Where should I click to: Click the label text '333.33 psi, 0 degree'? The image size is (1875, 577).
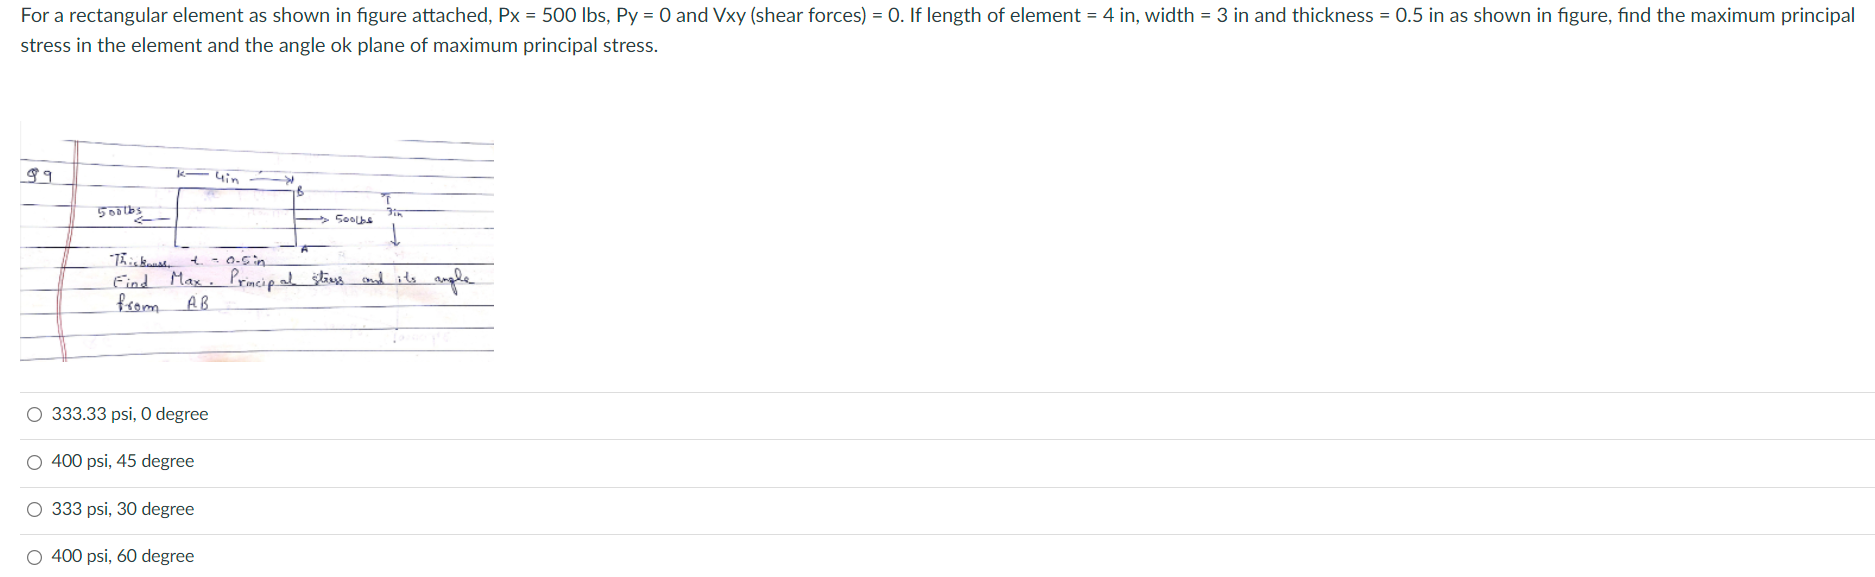click(129, 413)
